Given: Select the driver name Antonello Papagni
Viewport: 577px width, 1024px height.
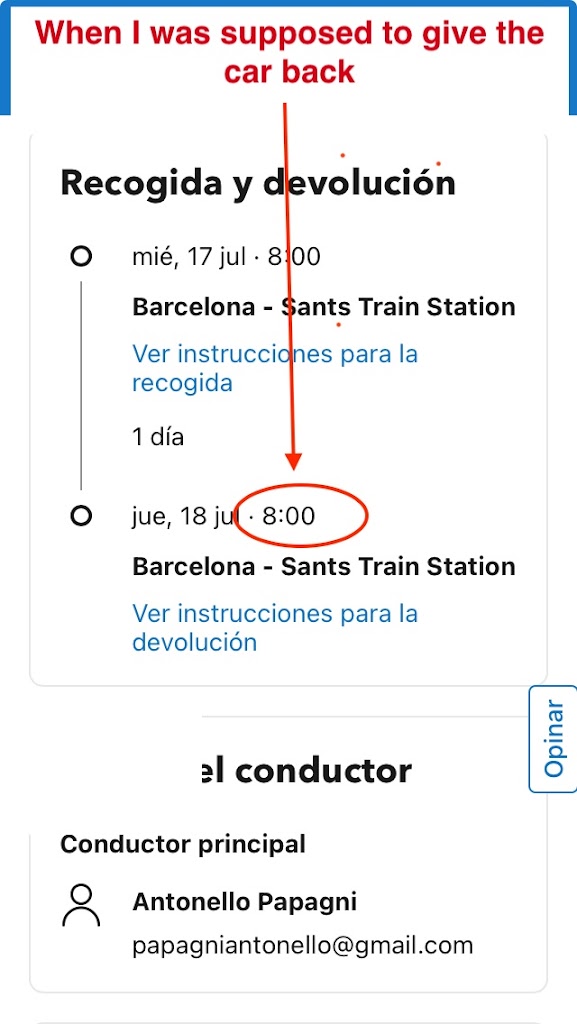Looking at the screenshot, I should pos(245,902).
